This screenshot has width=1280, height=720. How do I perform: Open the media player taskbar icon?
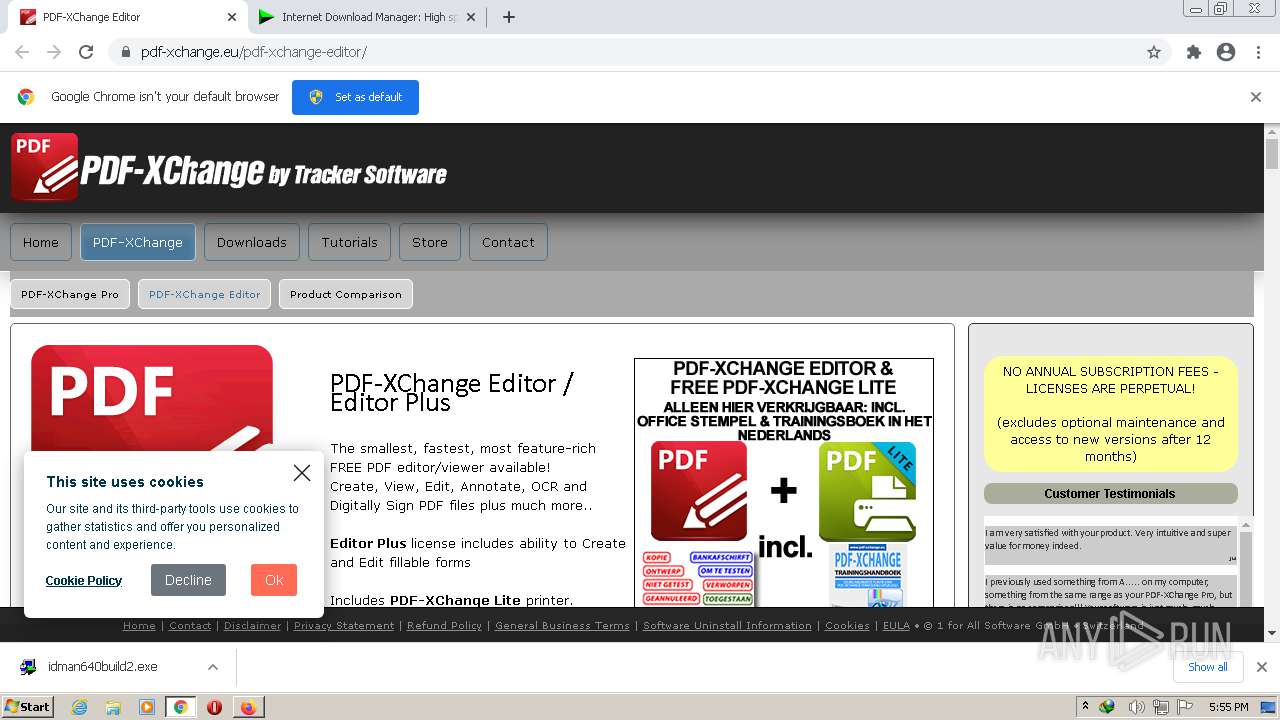147,707
